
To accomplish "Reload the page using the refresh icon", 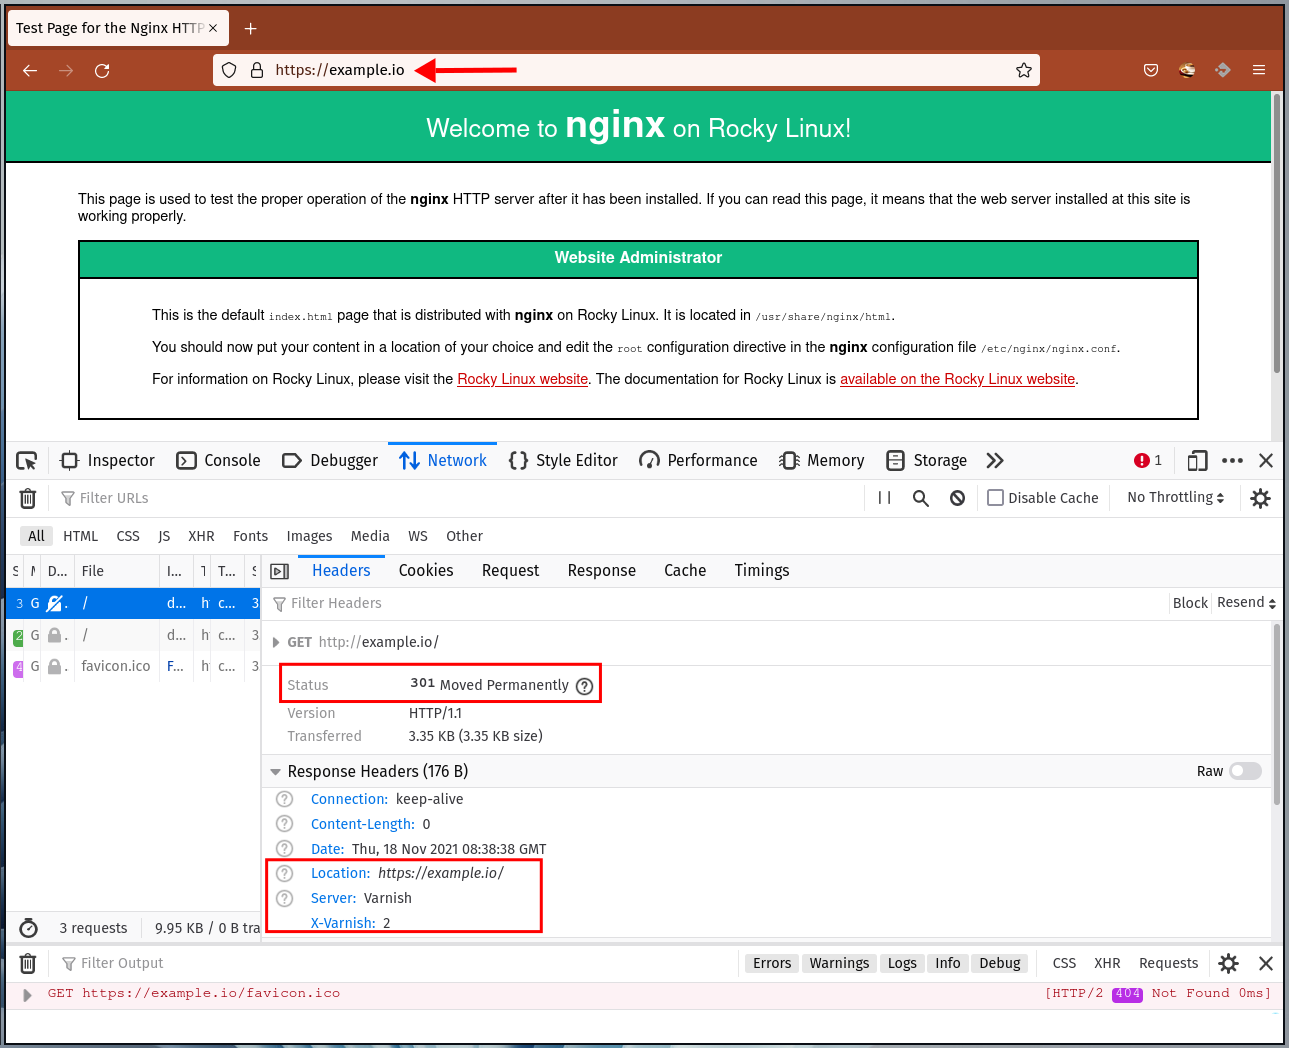I will (102, 70).
